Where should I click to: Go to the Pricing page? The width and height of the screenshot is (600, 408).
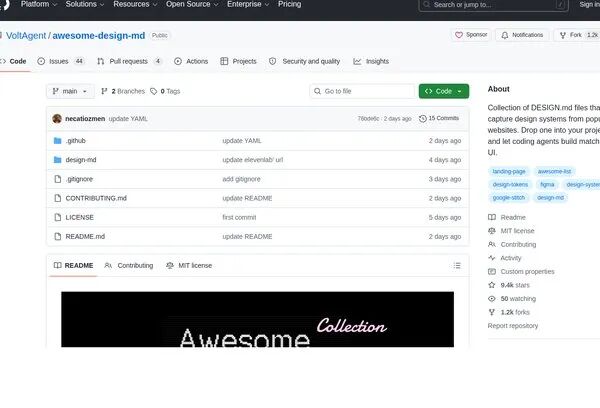click(289, 4)
